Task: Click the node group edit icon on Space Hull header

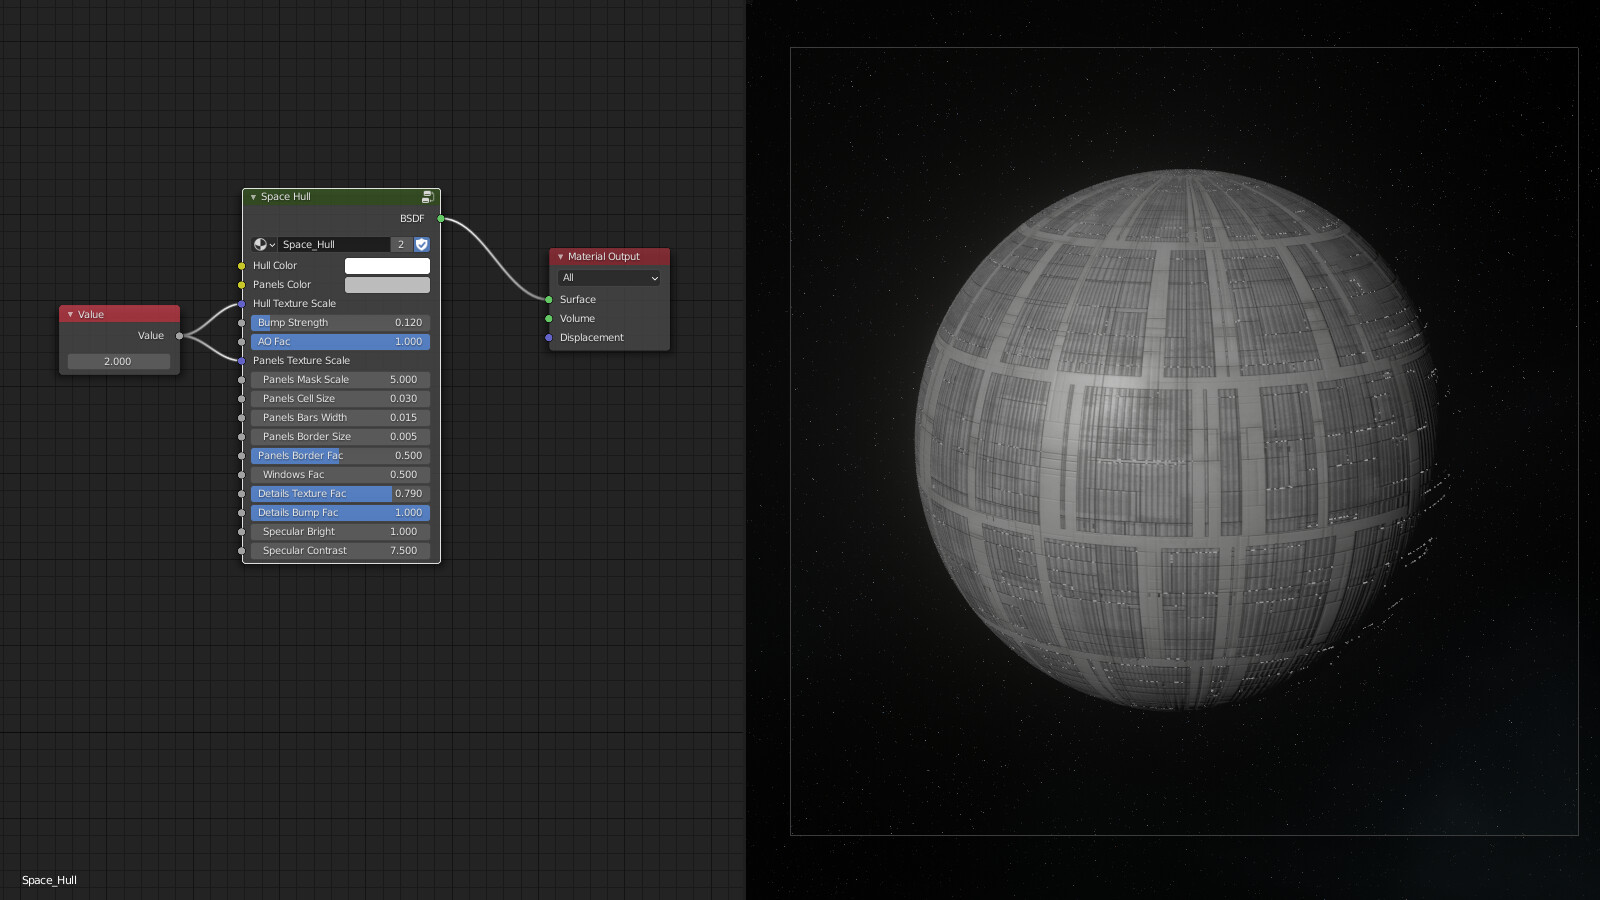Action: 426,196
